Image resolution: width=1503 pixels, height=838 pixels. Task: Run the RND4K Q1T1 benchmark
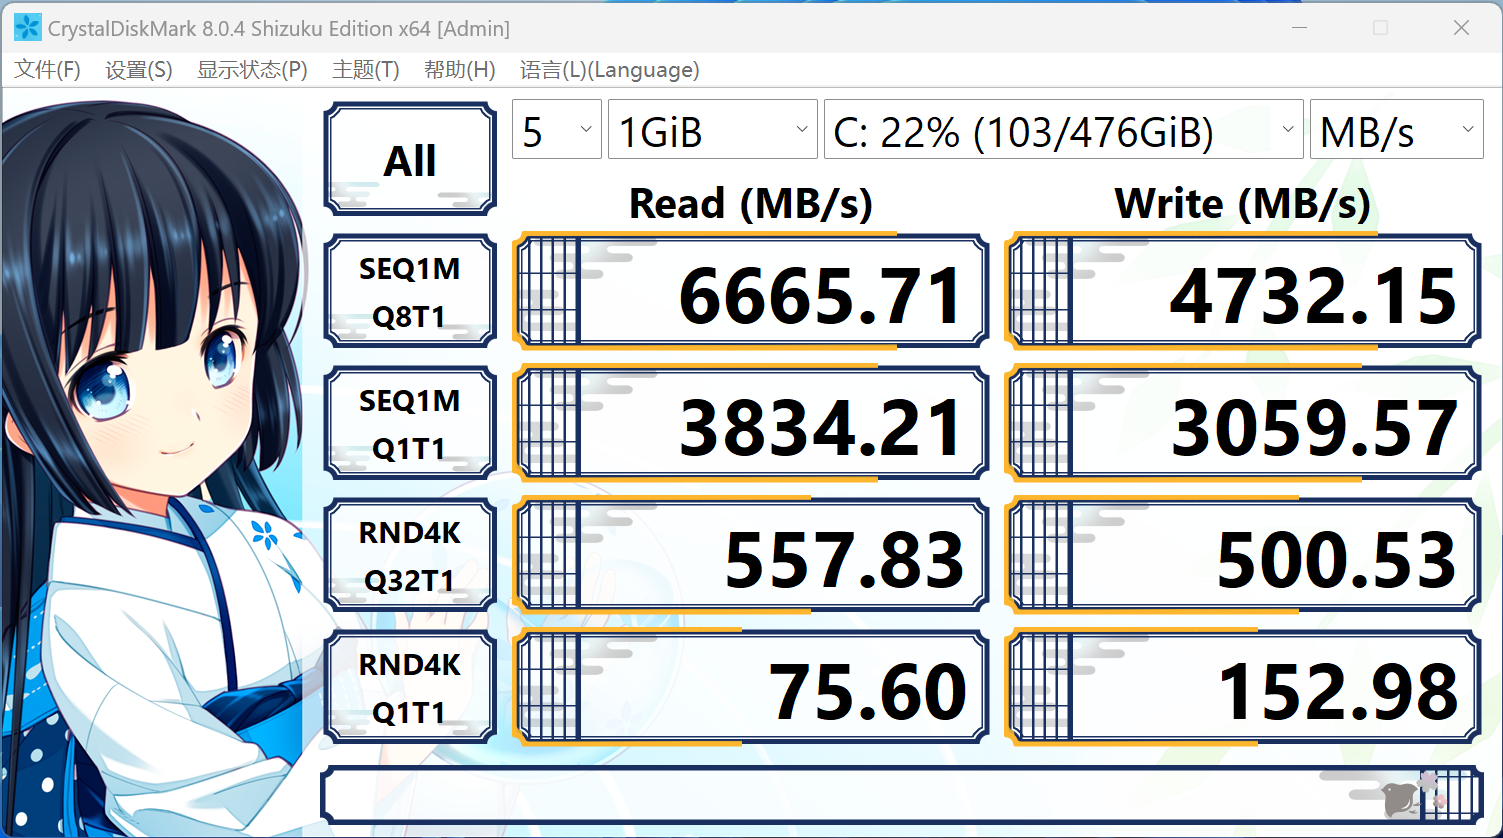pos(409,687)
